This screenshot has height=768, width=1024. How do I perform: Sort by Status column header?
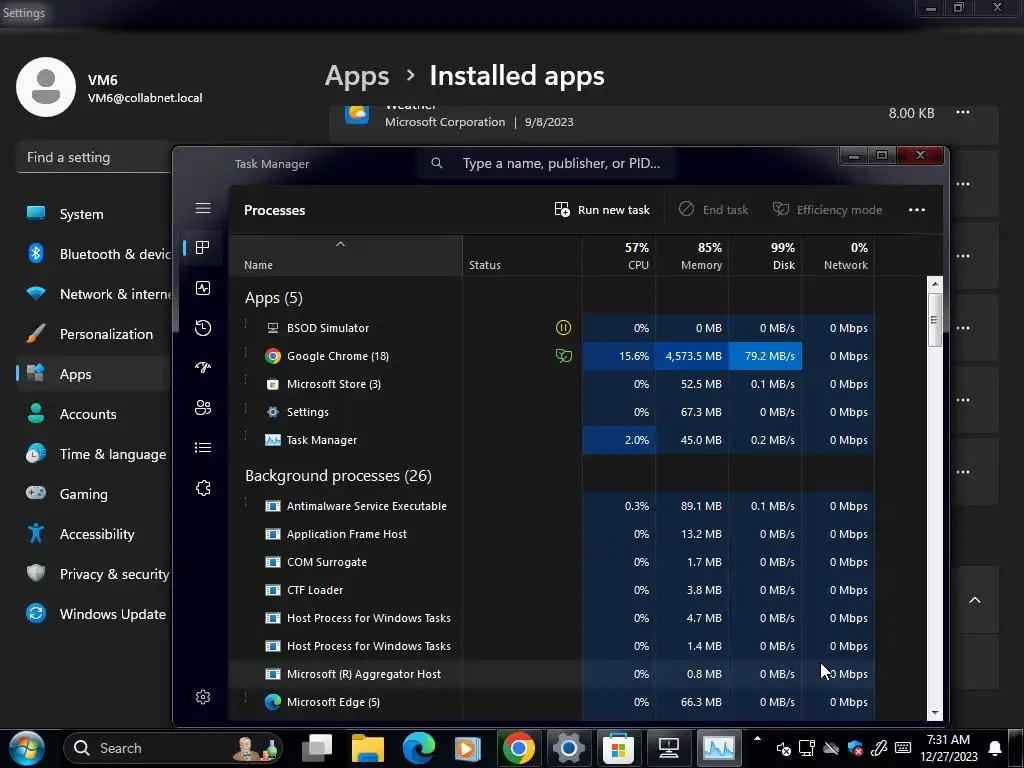(522, 256)
